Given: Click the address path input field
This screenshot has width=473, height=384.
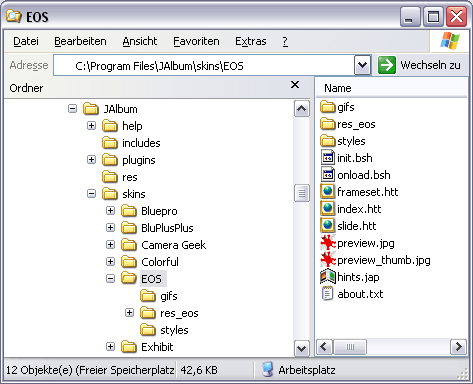Looking at the screenshot, I should tap(204, 66).
